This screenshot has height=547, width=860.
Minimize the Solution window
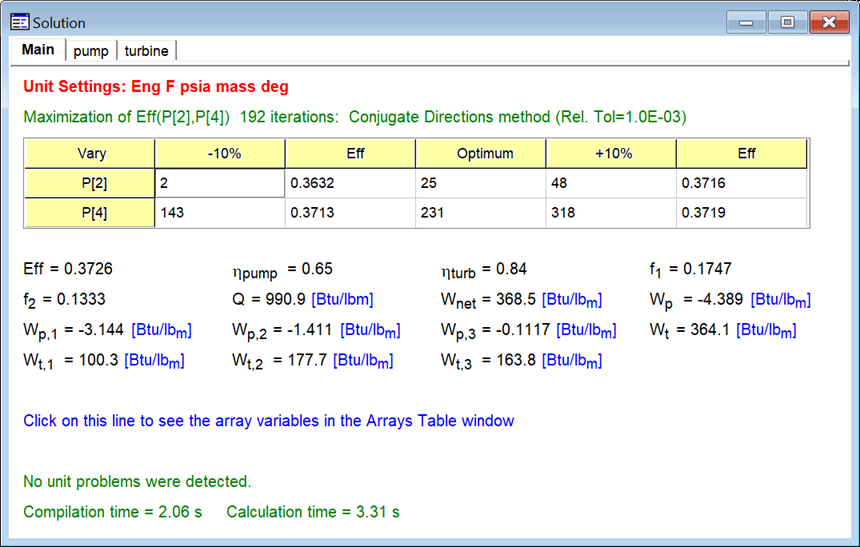click(x=746, y=21)
